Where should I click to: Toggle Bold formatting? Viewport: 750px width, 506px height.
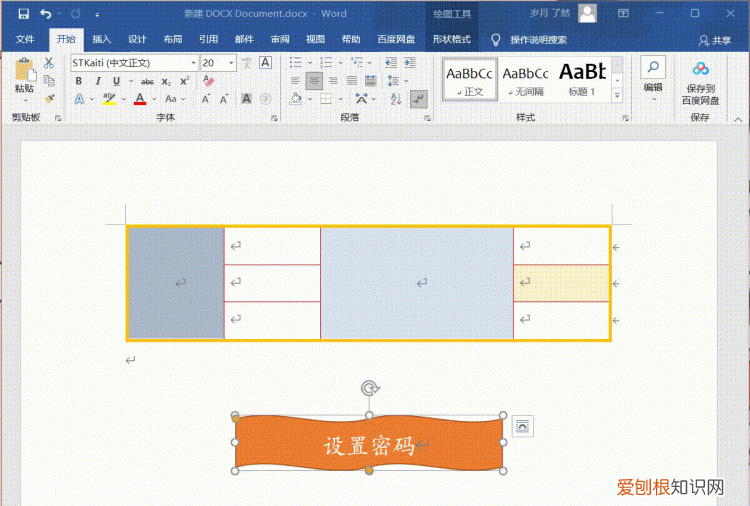79,81
